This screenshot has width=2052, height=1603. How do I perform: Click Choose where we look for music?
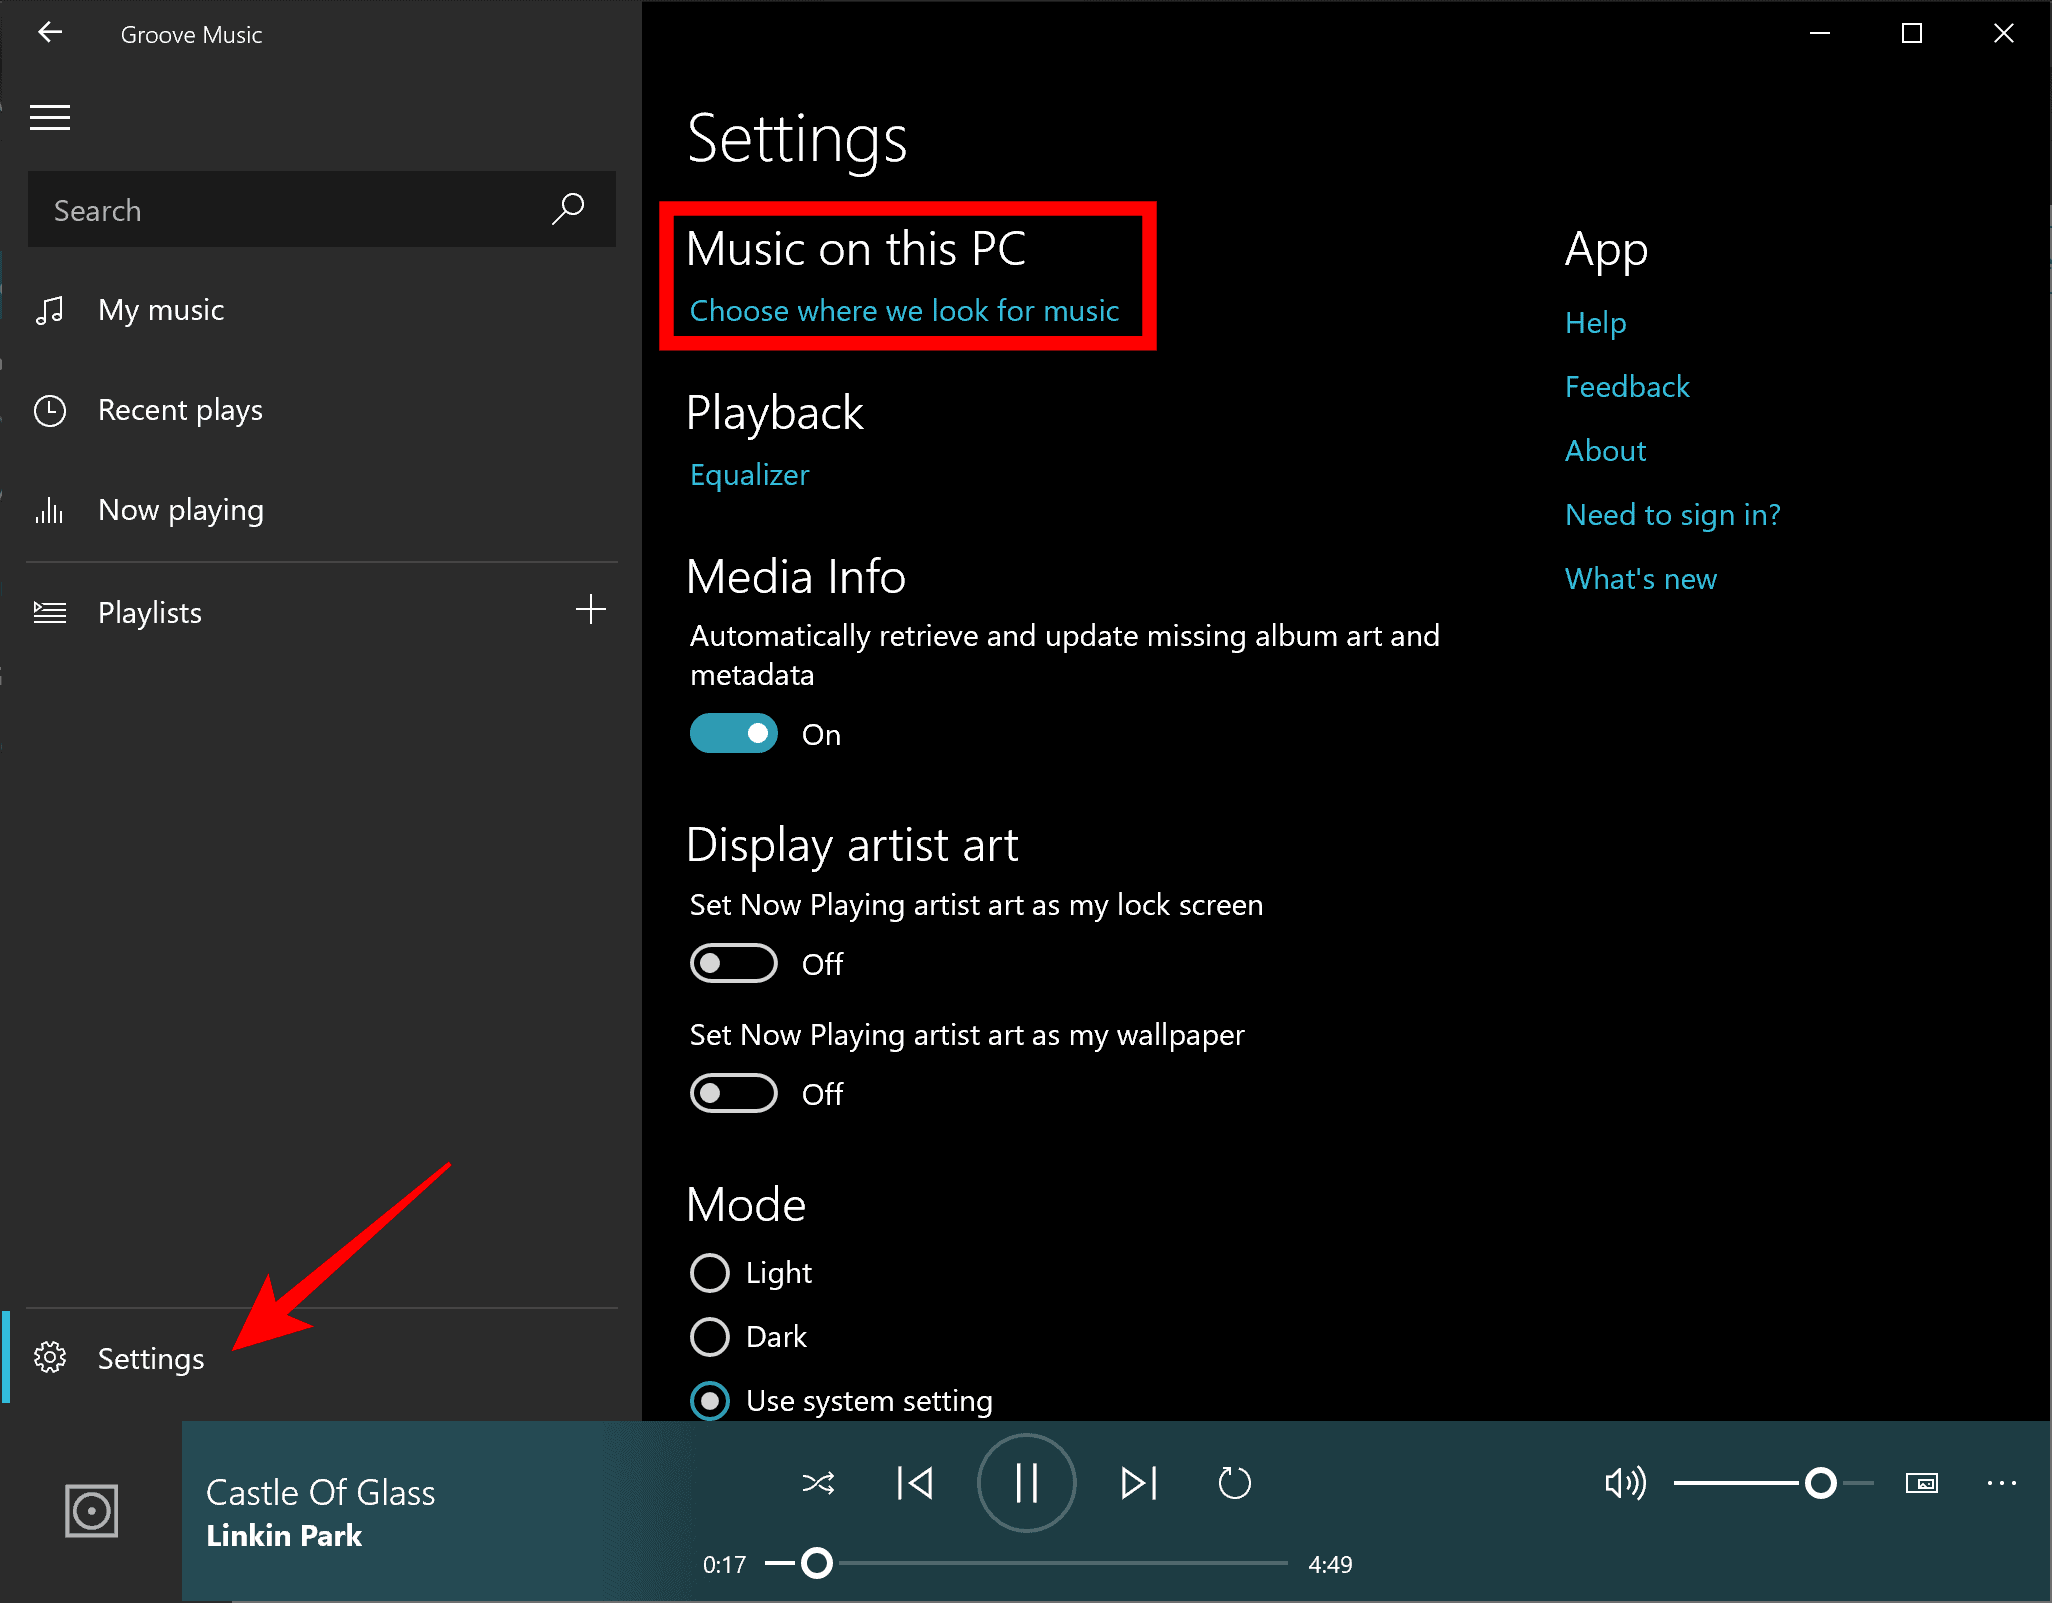[x=904, y=311]
